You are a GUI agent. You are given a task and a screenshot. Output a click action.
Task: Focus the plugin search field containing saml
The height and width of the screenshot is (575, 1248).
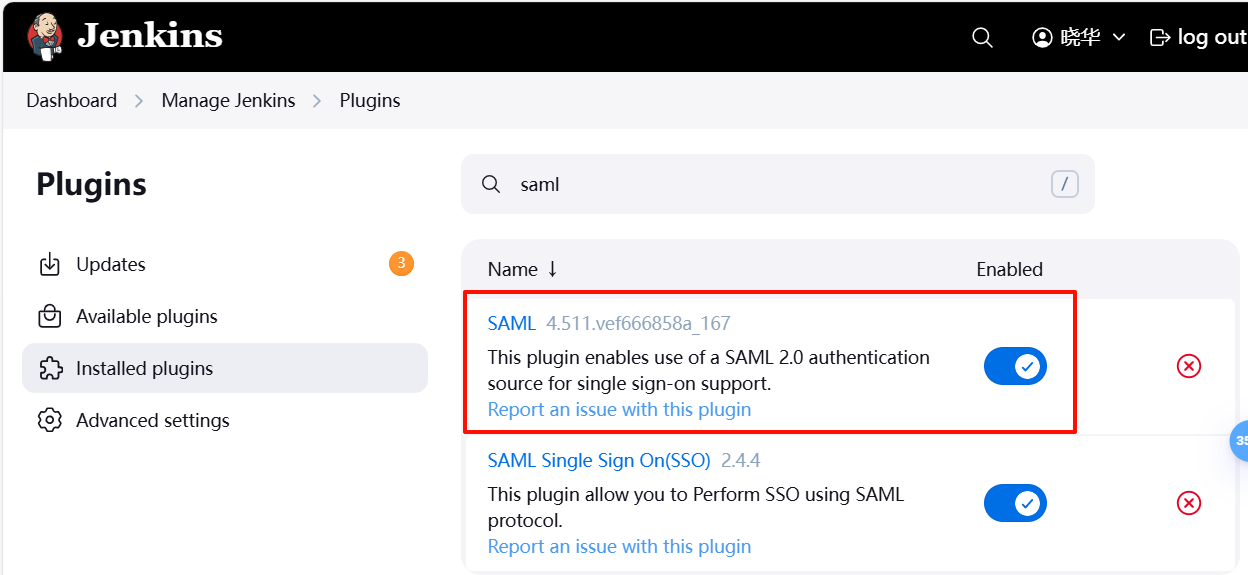point(777,184)
